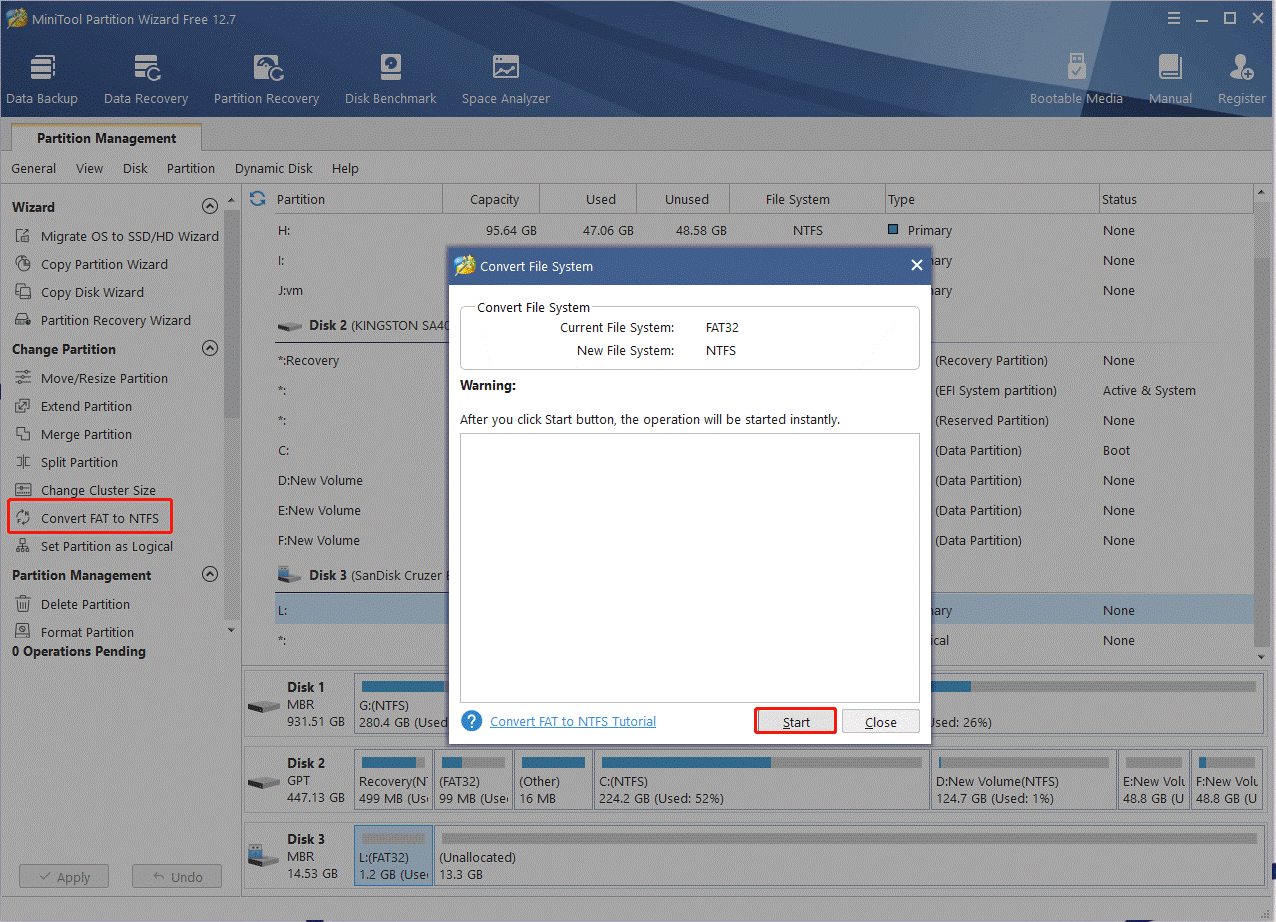Click the Apply button
Viewport: 1276px width, 922px height.
tap(64, 877)
